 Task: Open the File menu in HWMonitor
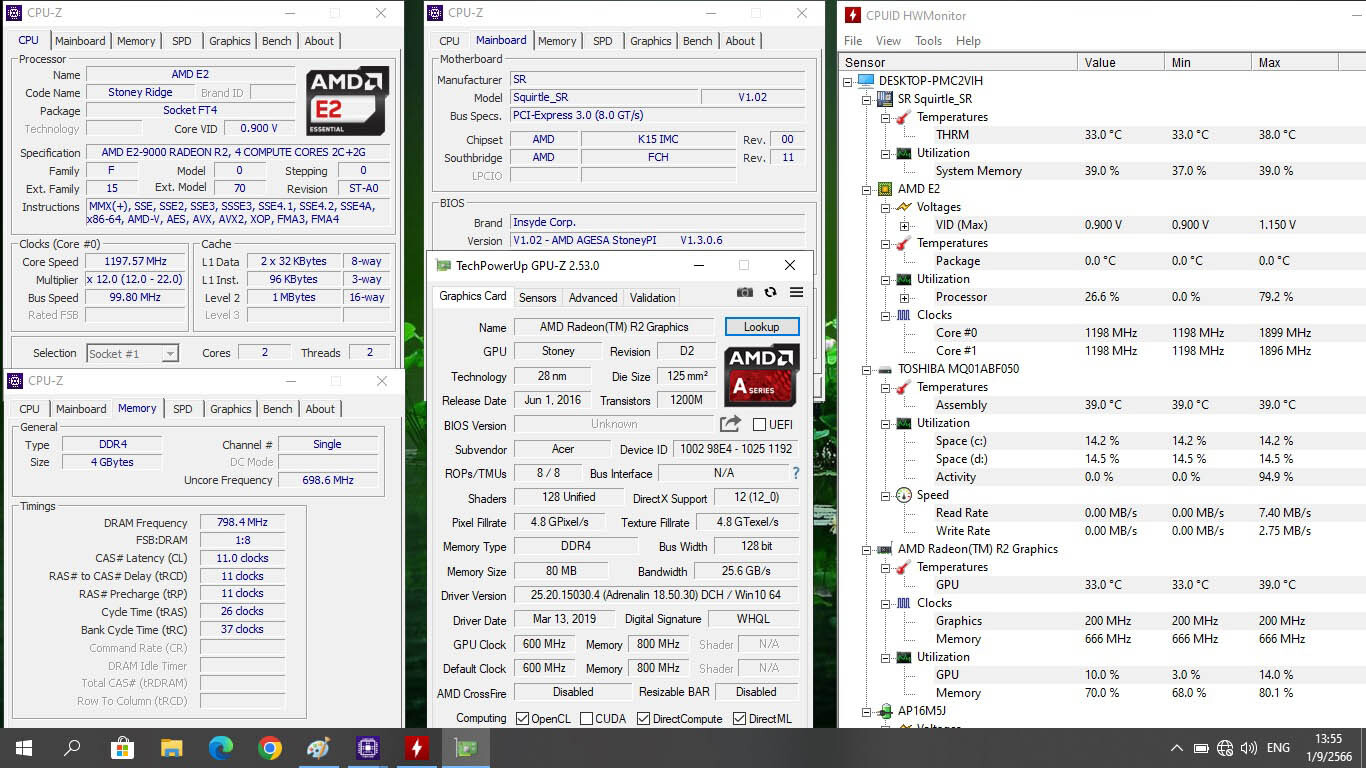point(853,41)
